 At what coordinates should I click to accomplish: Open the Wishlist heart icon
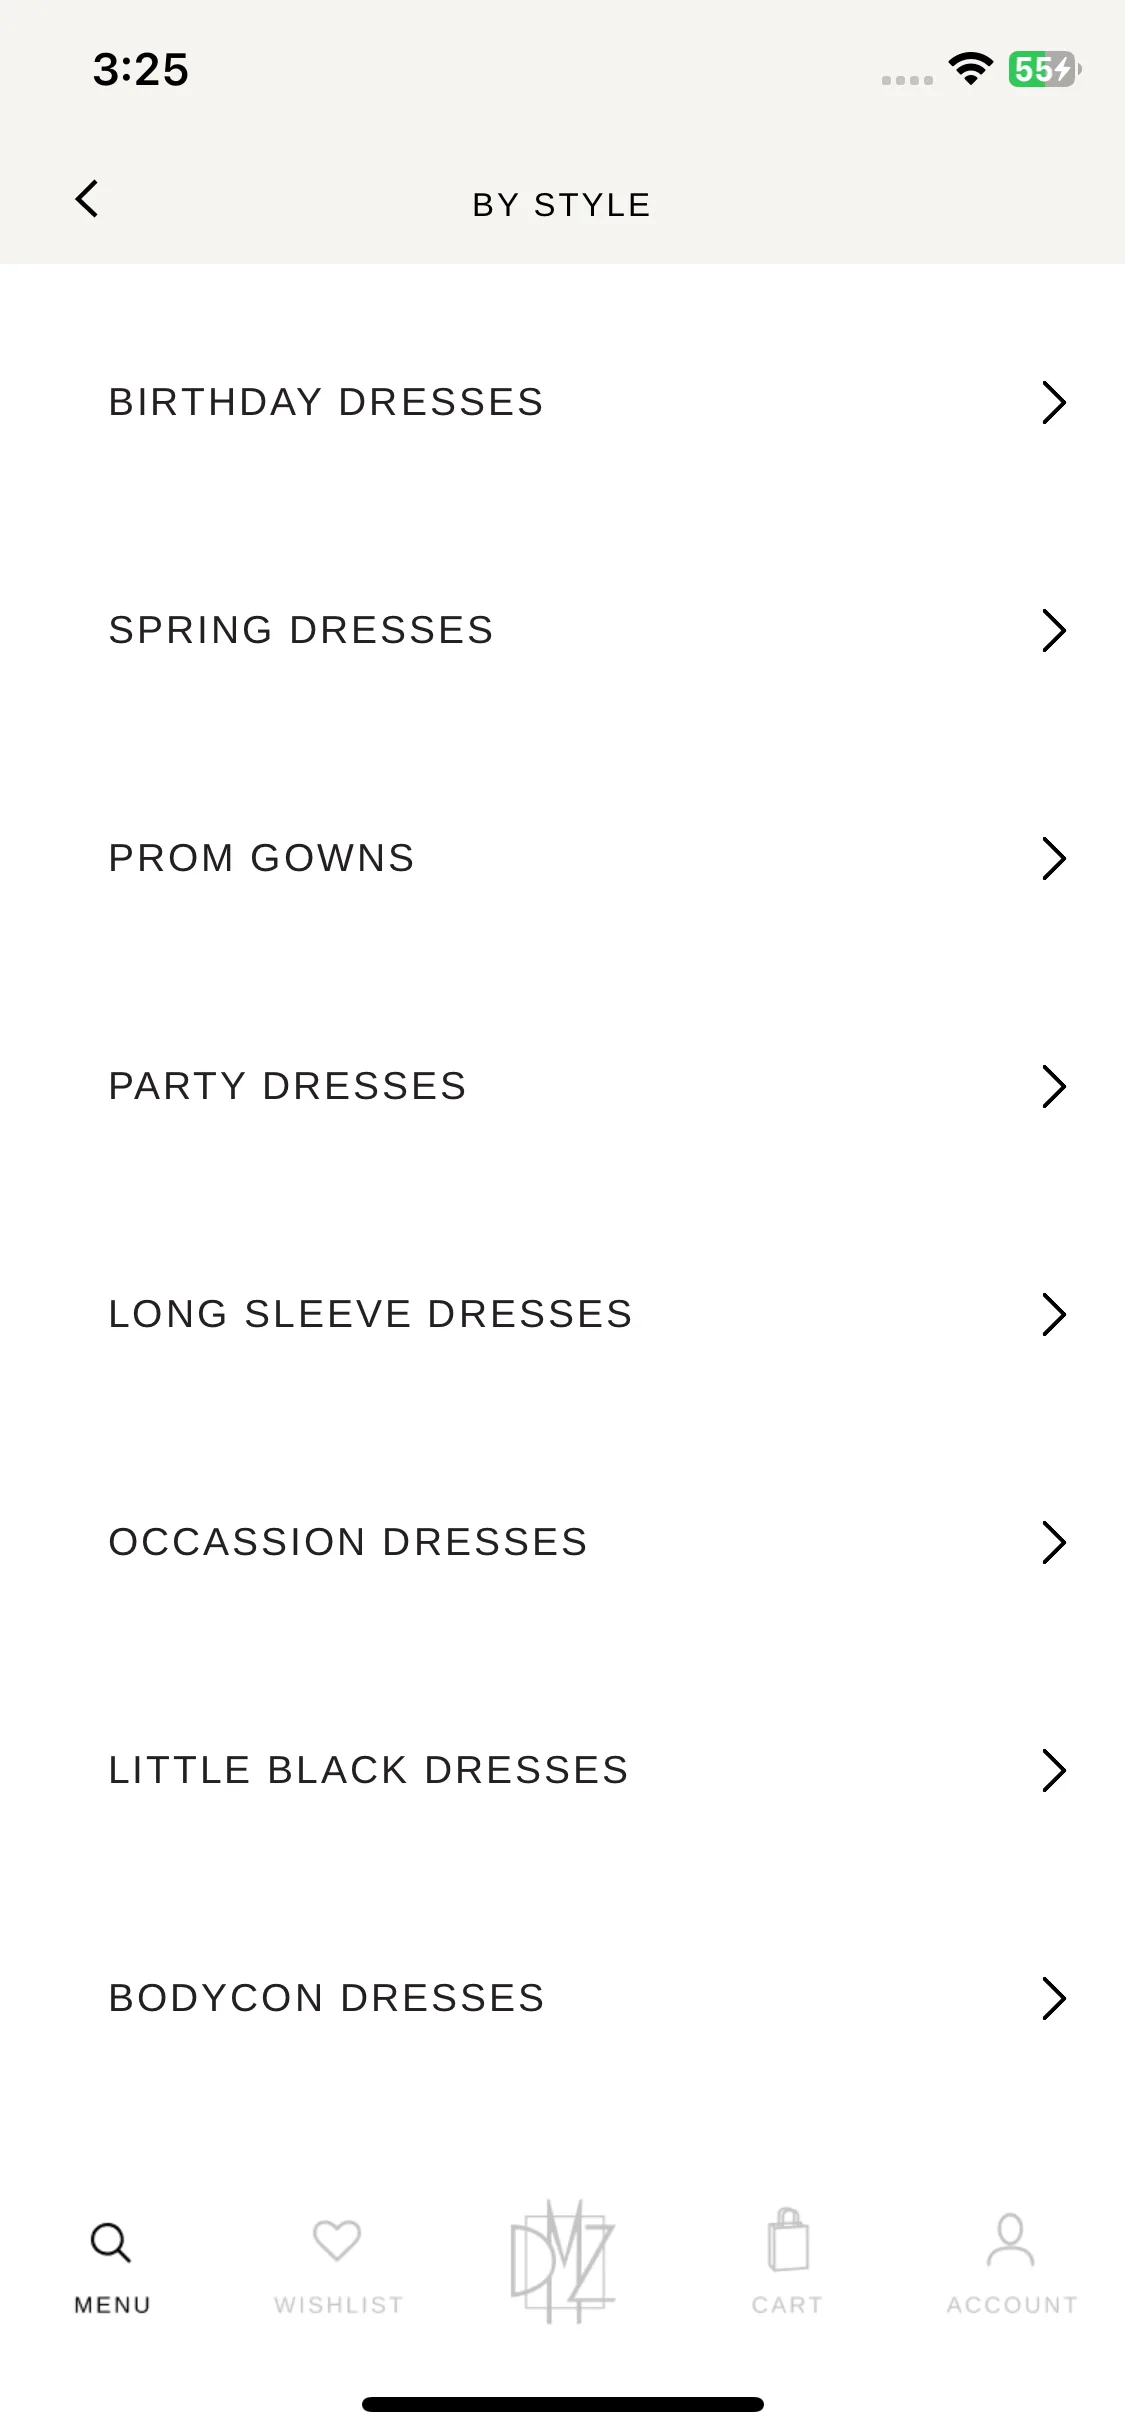337,2240
